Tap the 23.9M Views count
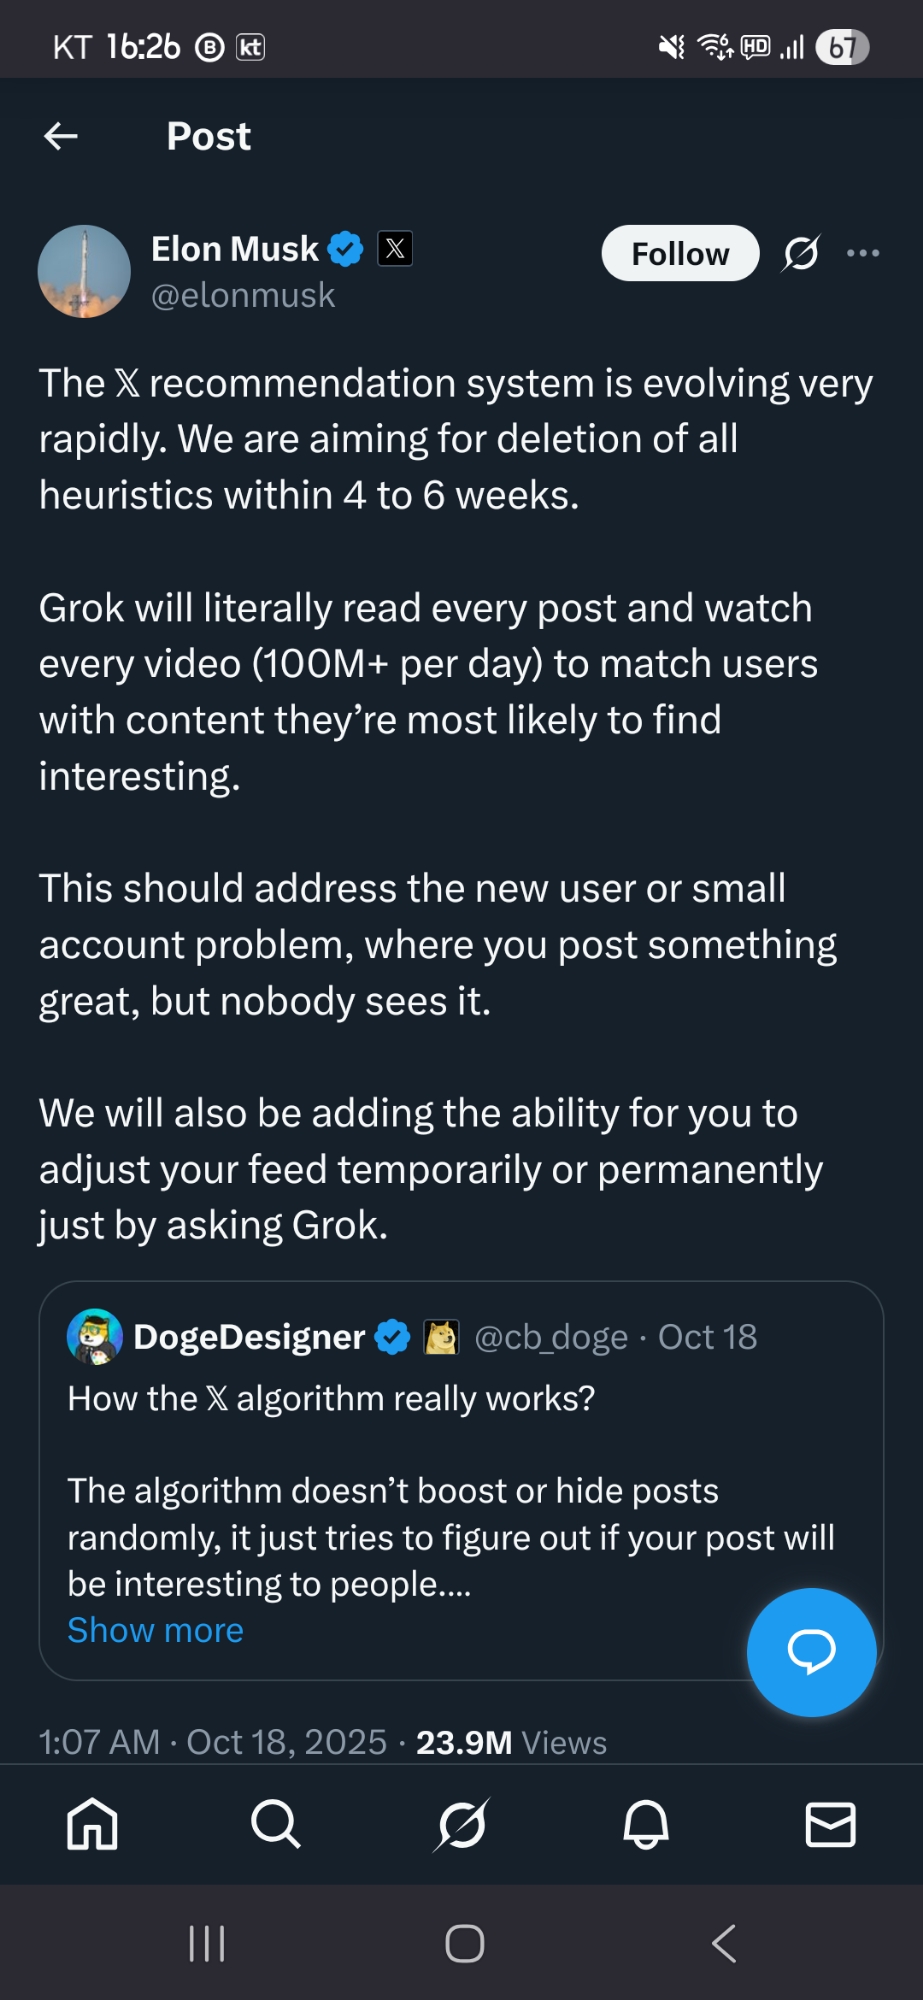923x2000 pixels. (511, 1743)
